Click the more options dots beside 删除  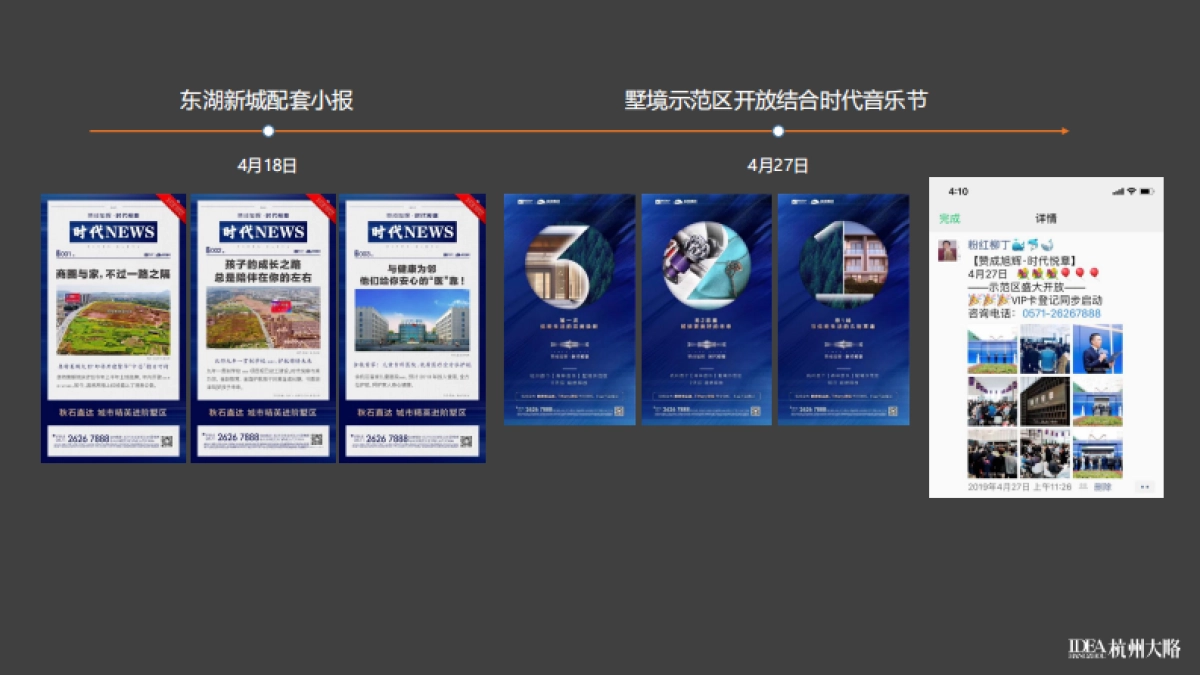pos(1145,487)
